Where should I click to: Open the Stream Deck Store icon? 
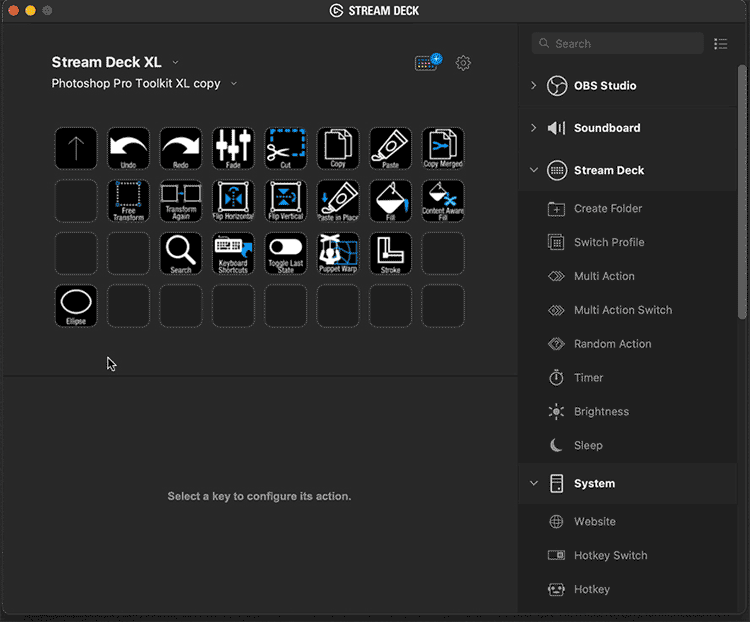tap(428, 62)
